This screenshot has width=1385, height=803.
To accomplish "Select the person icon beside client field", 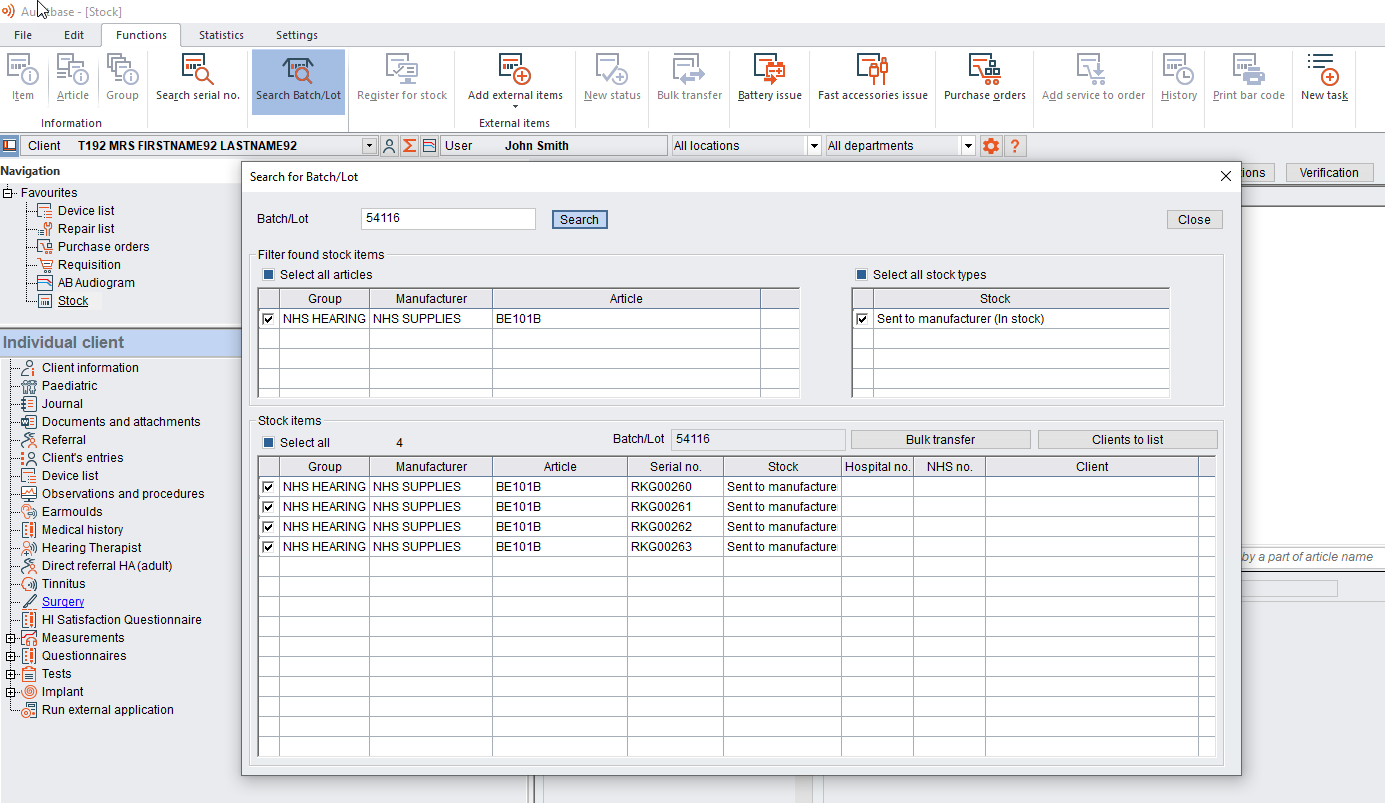I will click(389, 146).
